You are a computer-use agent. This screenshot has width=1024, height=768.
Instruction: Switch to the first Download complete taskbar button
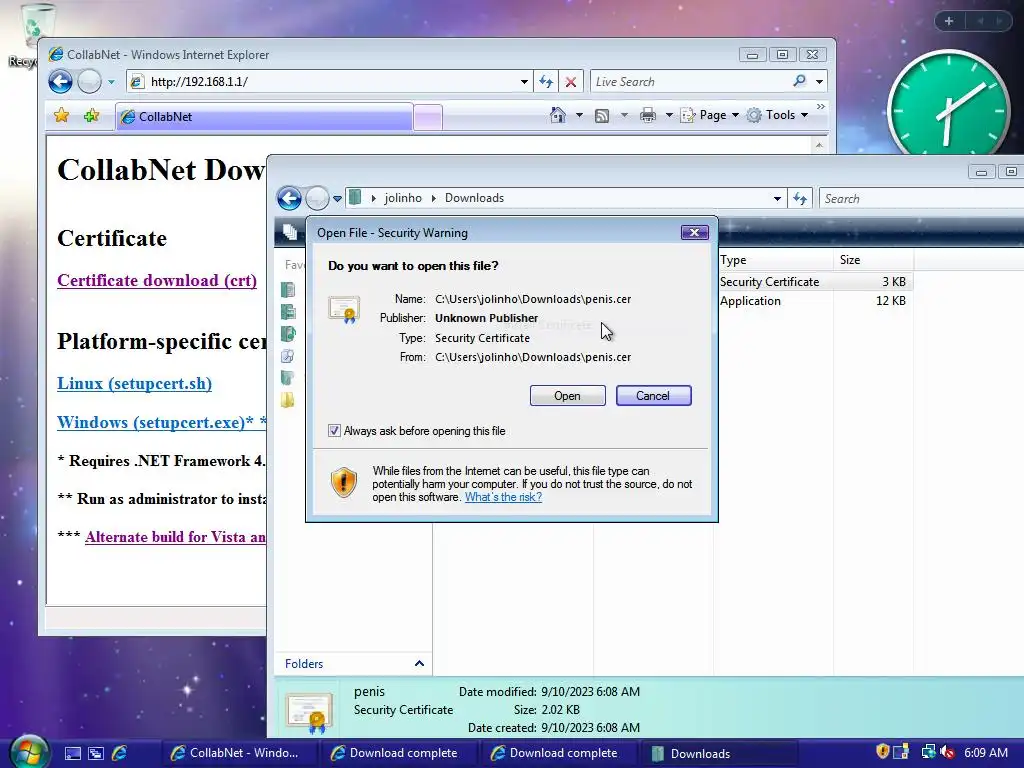click(x=400, y=753)
